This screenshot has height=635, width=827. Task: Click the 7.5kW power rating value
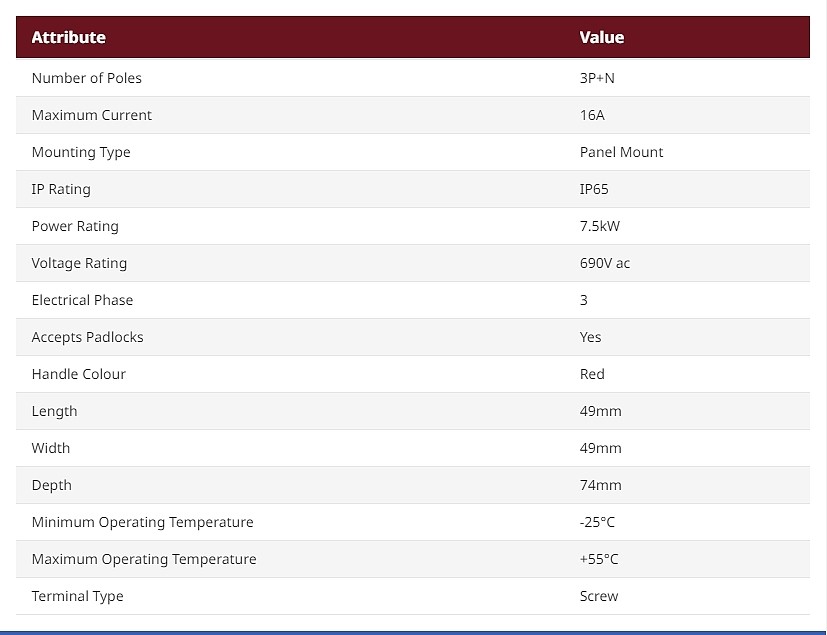pos(600,226)
